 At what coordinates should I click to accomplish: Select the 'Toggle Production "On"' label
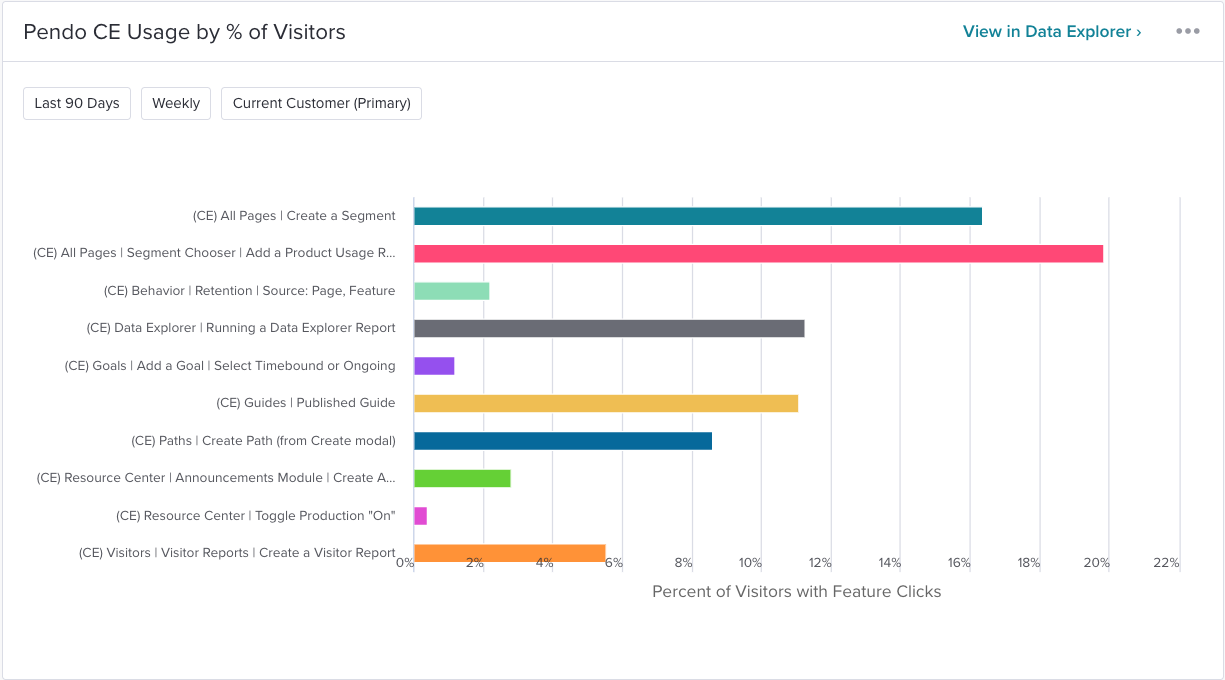(x=255, y=516)
